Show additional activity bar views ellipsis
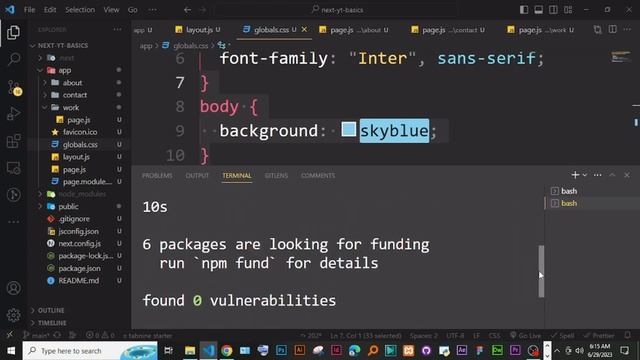 (13, 222)
